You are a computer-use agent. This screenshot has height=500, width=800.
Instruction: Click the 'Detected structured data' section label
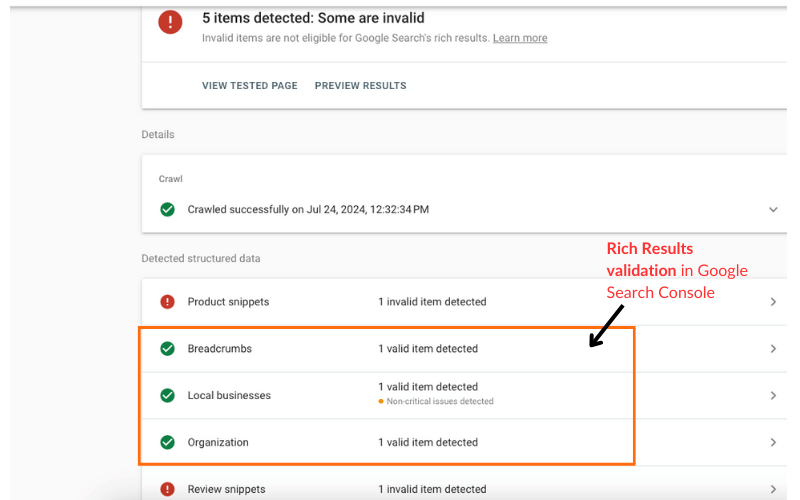coord(201,258)
